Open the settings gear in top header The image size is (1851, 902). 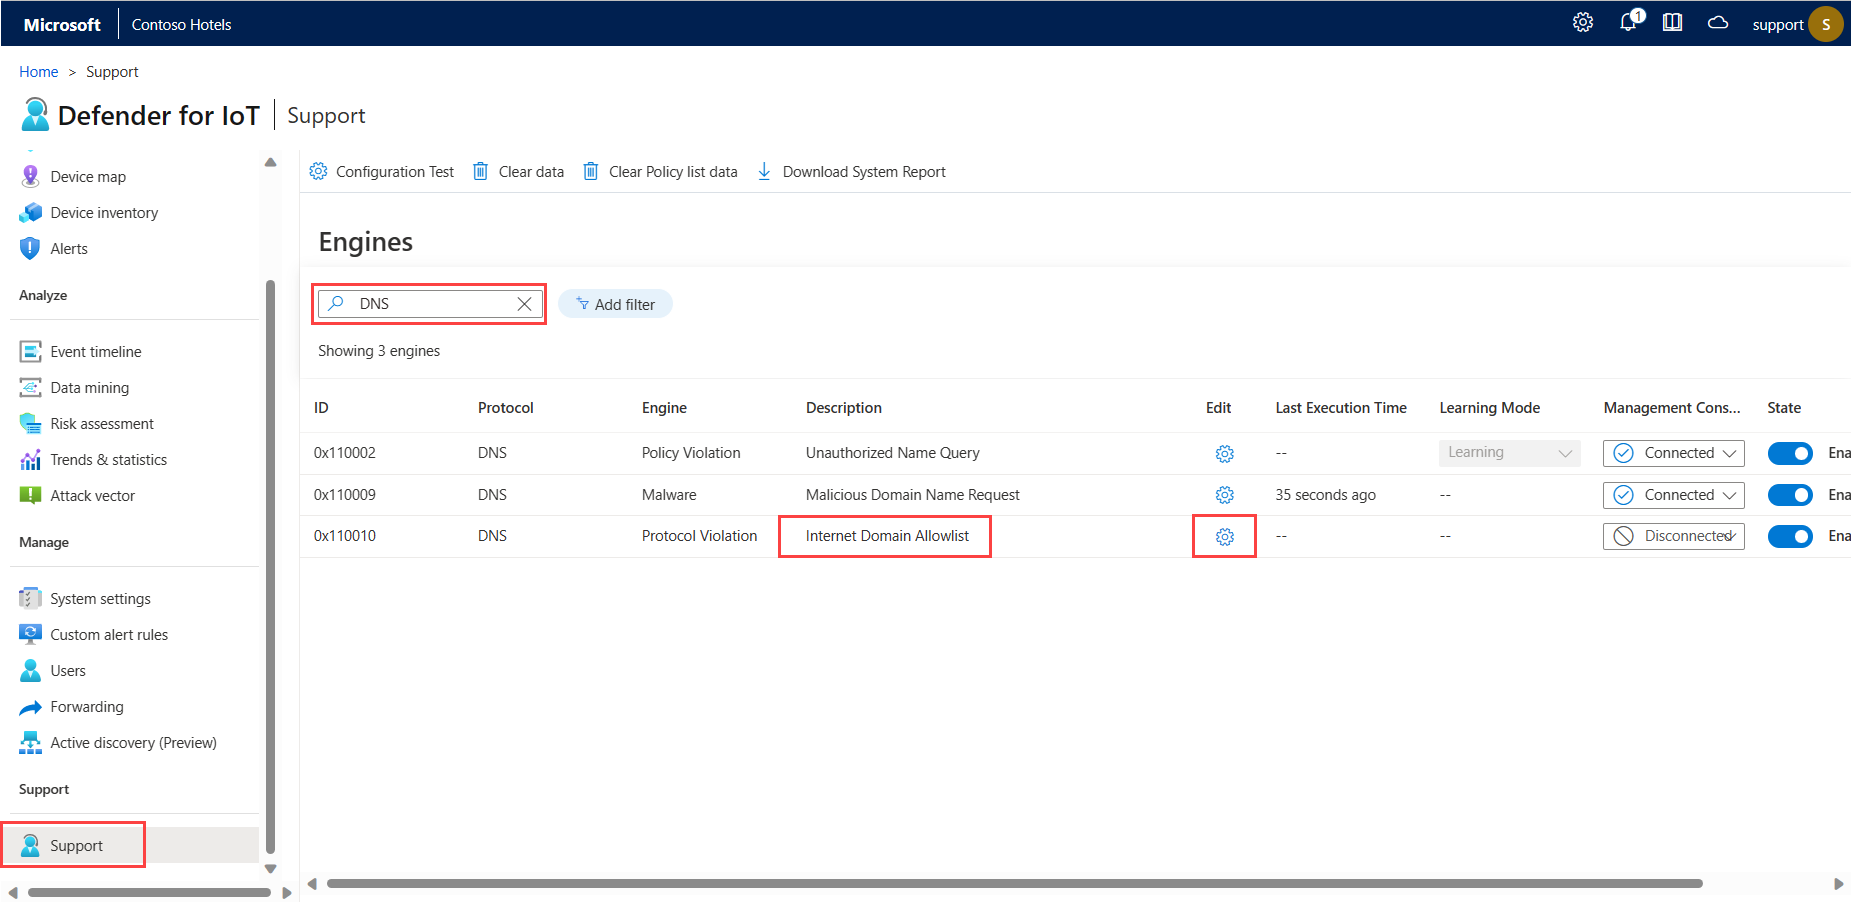pos(1582,22)
